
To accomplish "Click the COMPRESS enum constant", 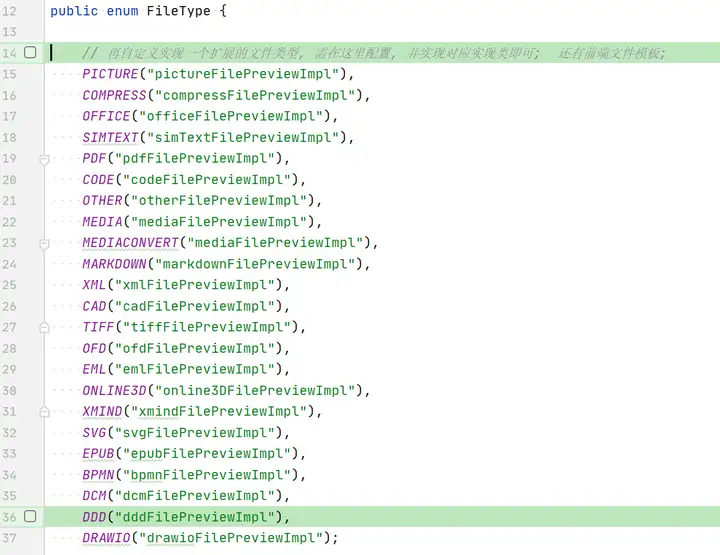I will (x=114, y=95).
